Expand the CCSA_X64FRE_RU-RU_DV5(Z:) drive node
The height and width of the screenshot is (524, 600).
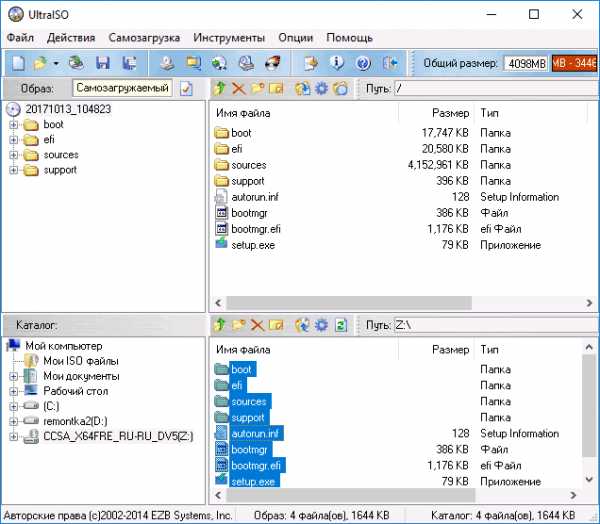13,436
